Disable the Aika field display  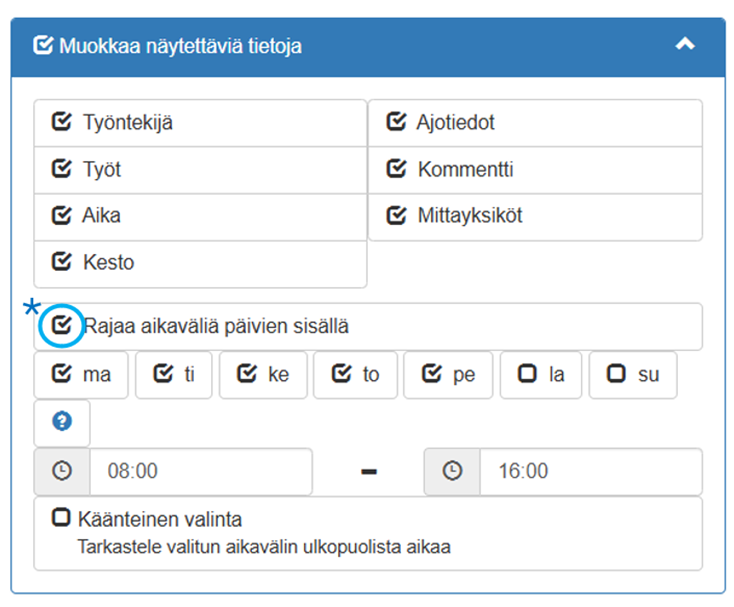click(62, 216)
